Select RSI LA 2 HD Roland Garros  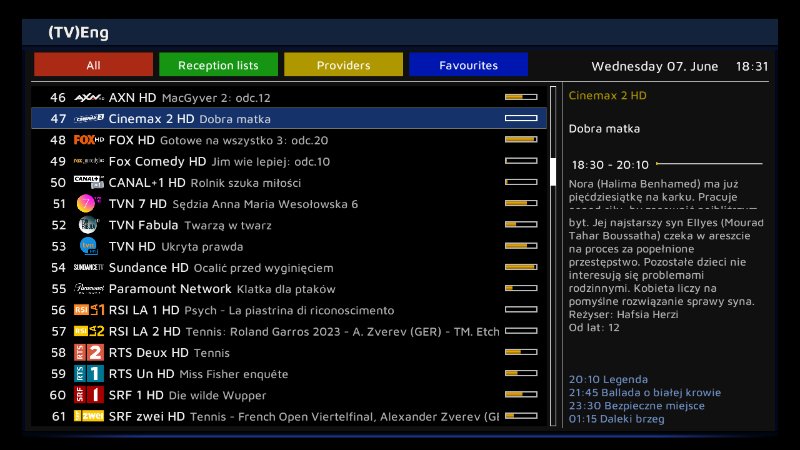point(289,331)
